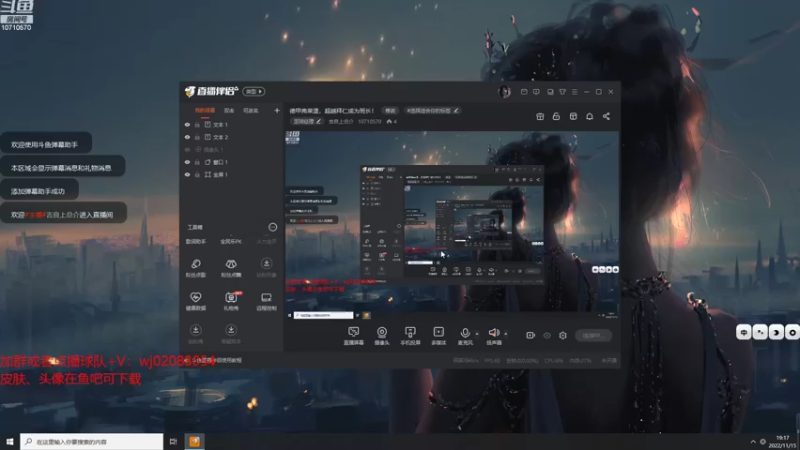Click 修改 button beside room title
Screen dimensions: 800x450
coord(390,110)
